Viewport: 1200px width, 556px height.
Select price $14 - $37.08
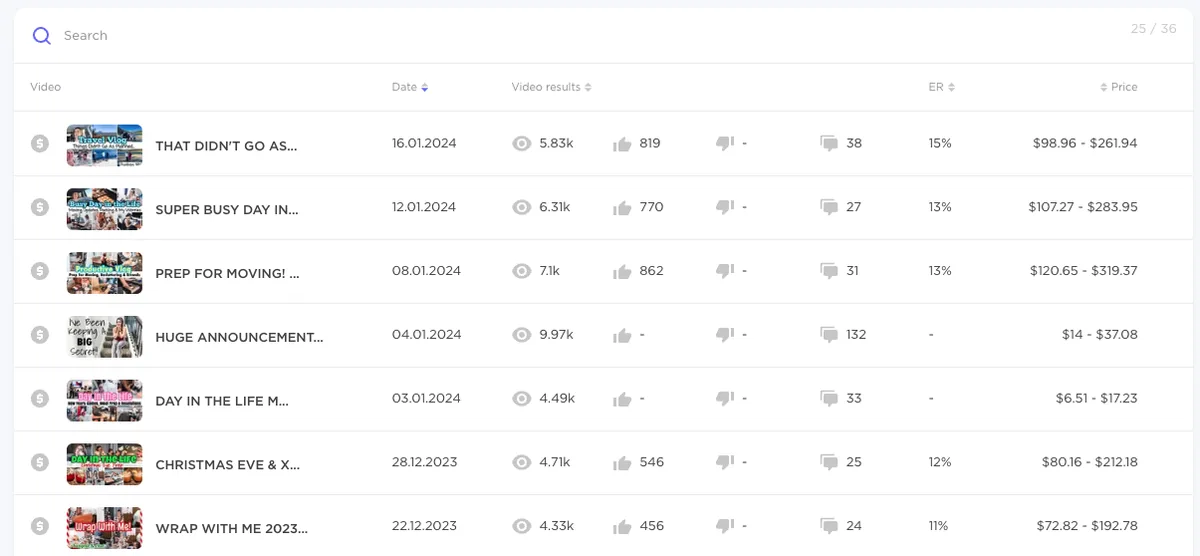(1100, 335)
